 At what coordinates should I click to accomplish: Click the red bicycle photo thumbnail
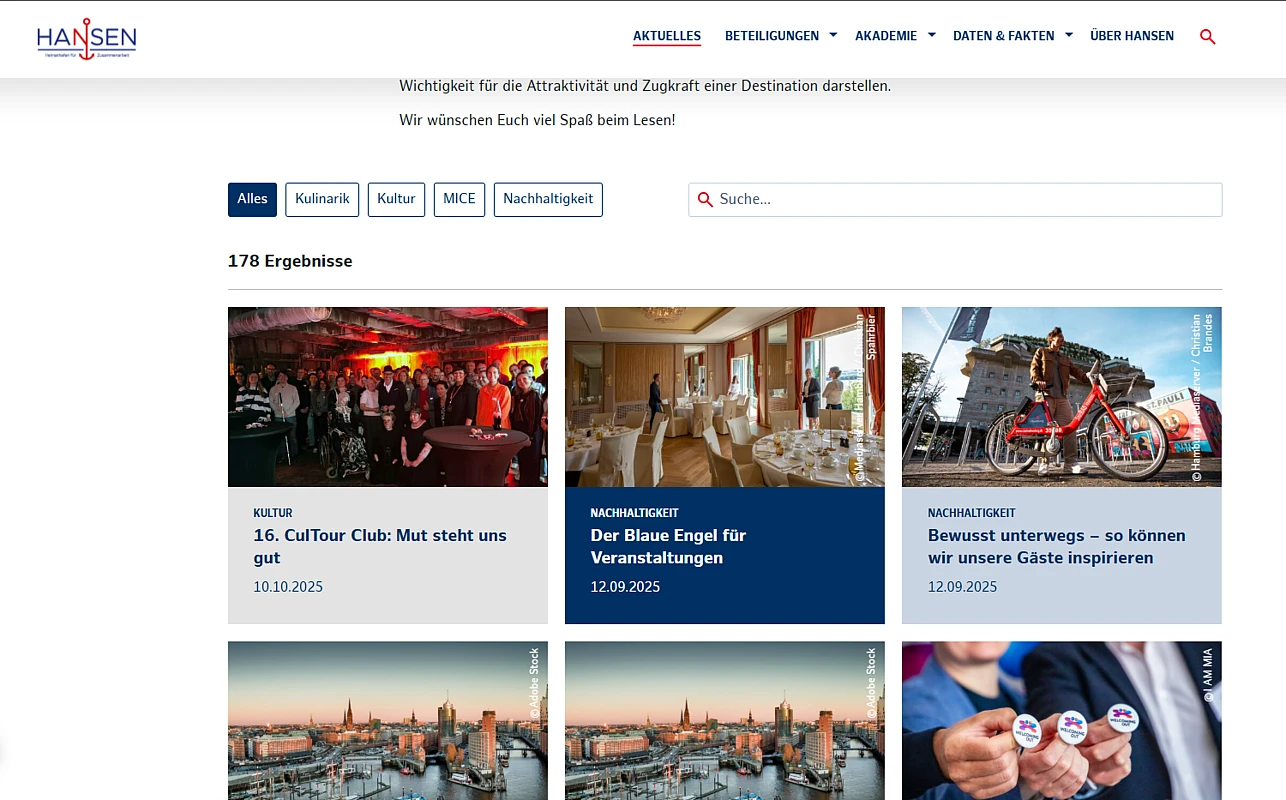click(1061, 397)
